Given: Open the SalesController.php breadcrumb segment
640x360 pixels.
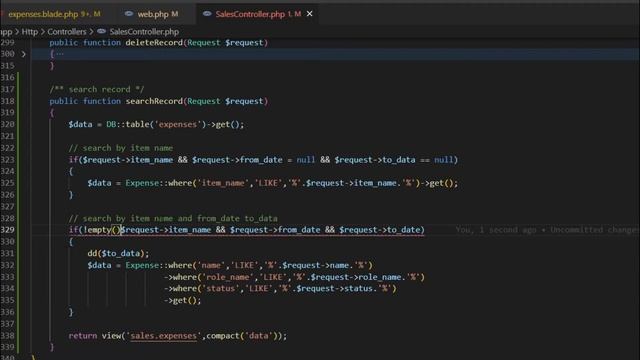Looking at the screenshot, I should [144, 32].
